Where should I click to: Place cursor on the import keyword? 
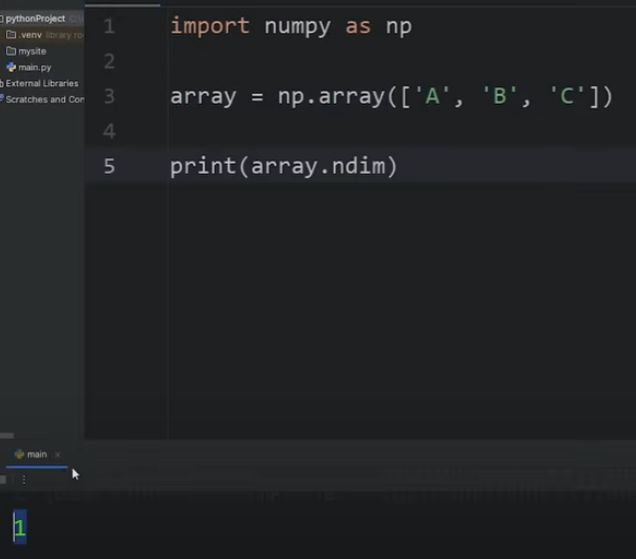click(x=210, y=26)
